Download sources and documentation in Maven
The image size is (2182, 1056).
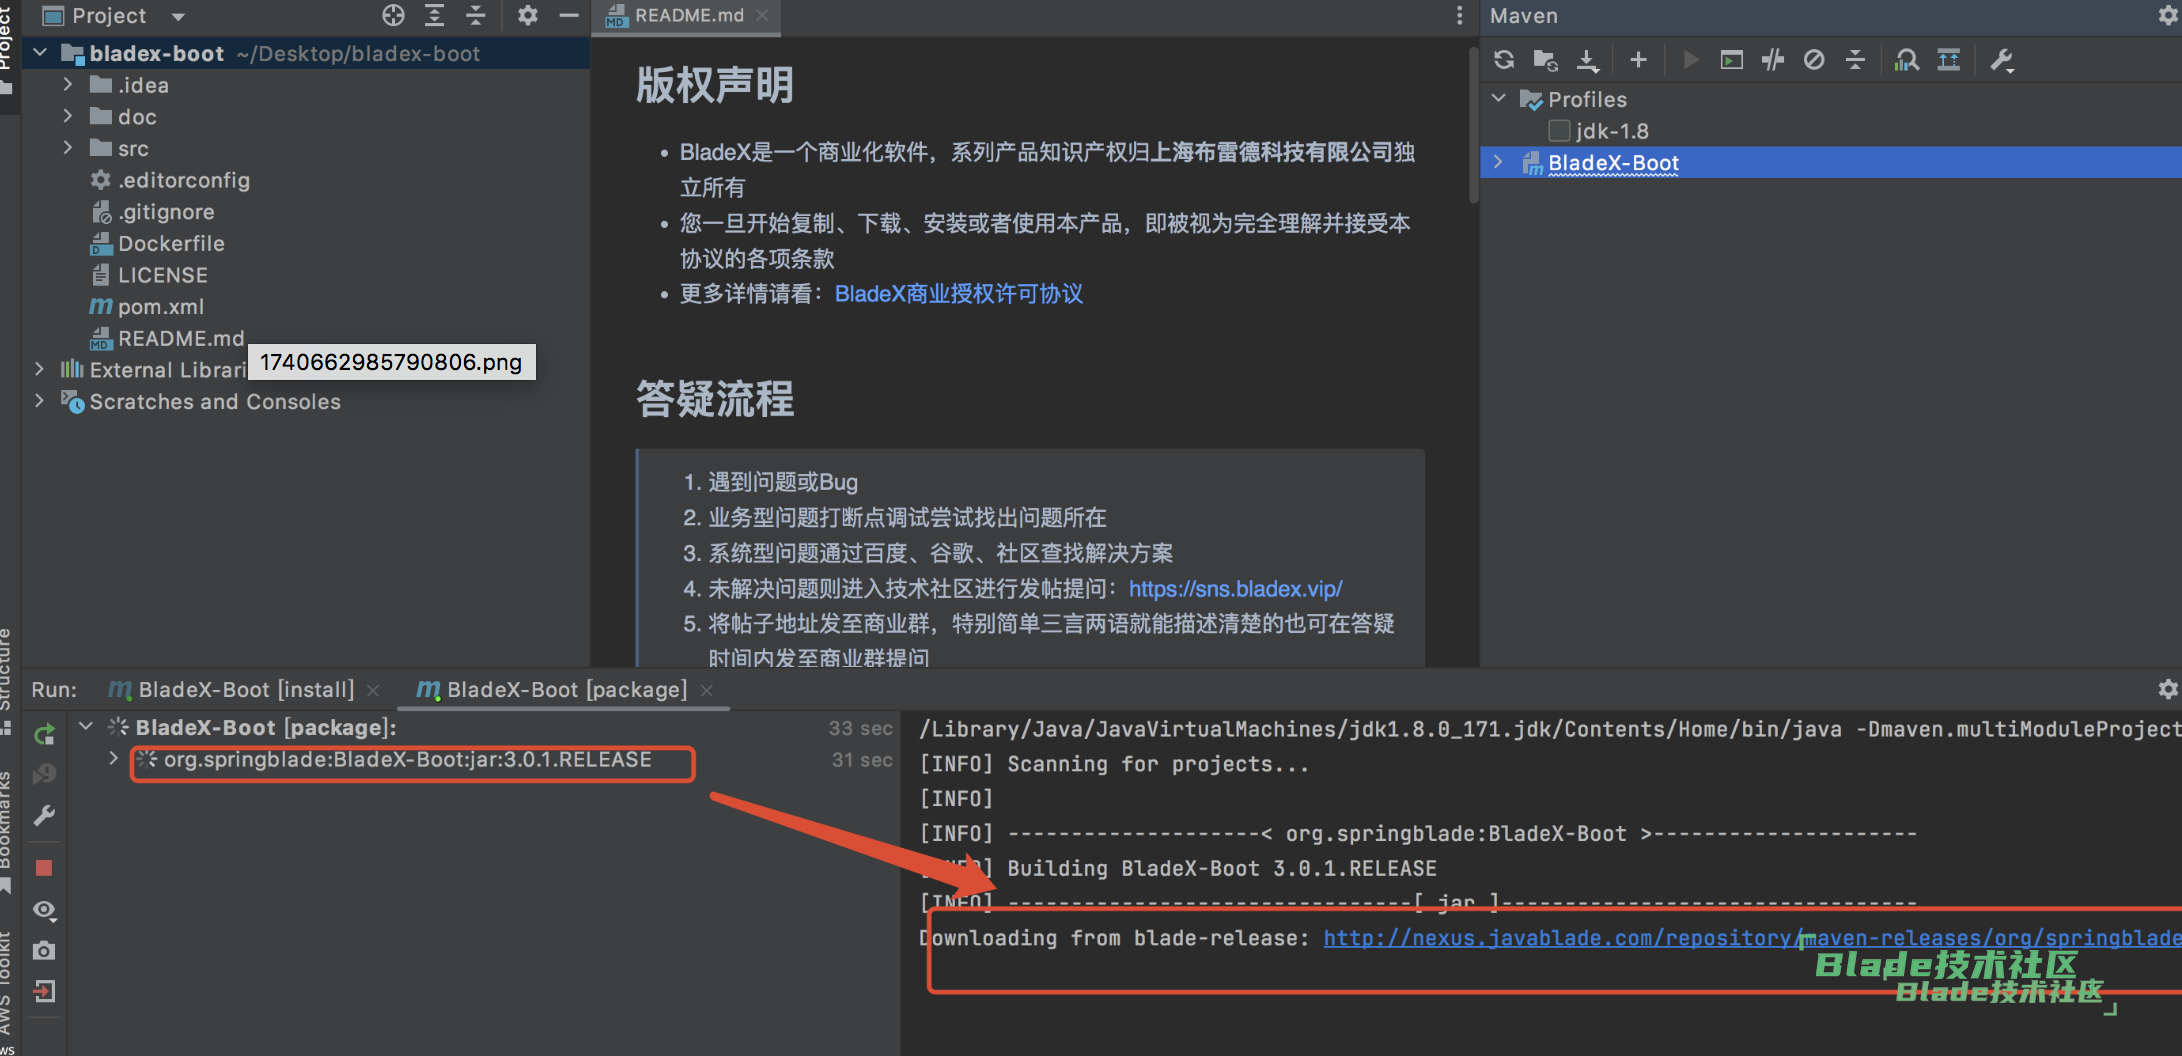pos(1588,60)
